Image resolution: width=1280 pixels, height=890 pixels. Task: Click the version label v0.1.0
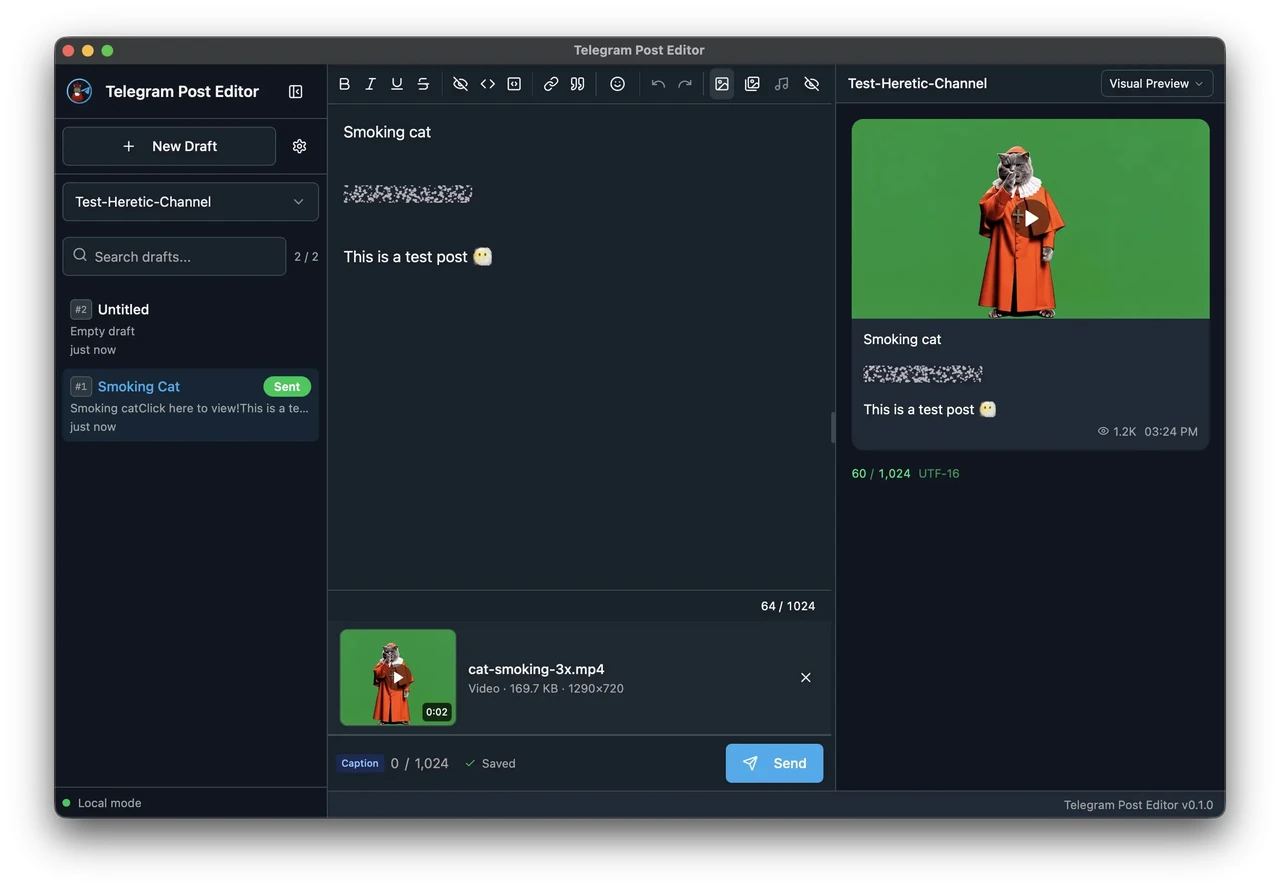tap(1138, 805)
